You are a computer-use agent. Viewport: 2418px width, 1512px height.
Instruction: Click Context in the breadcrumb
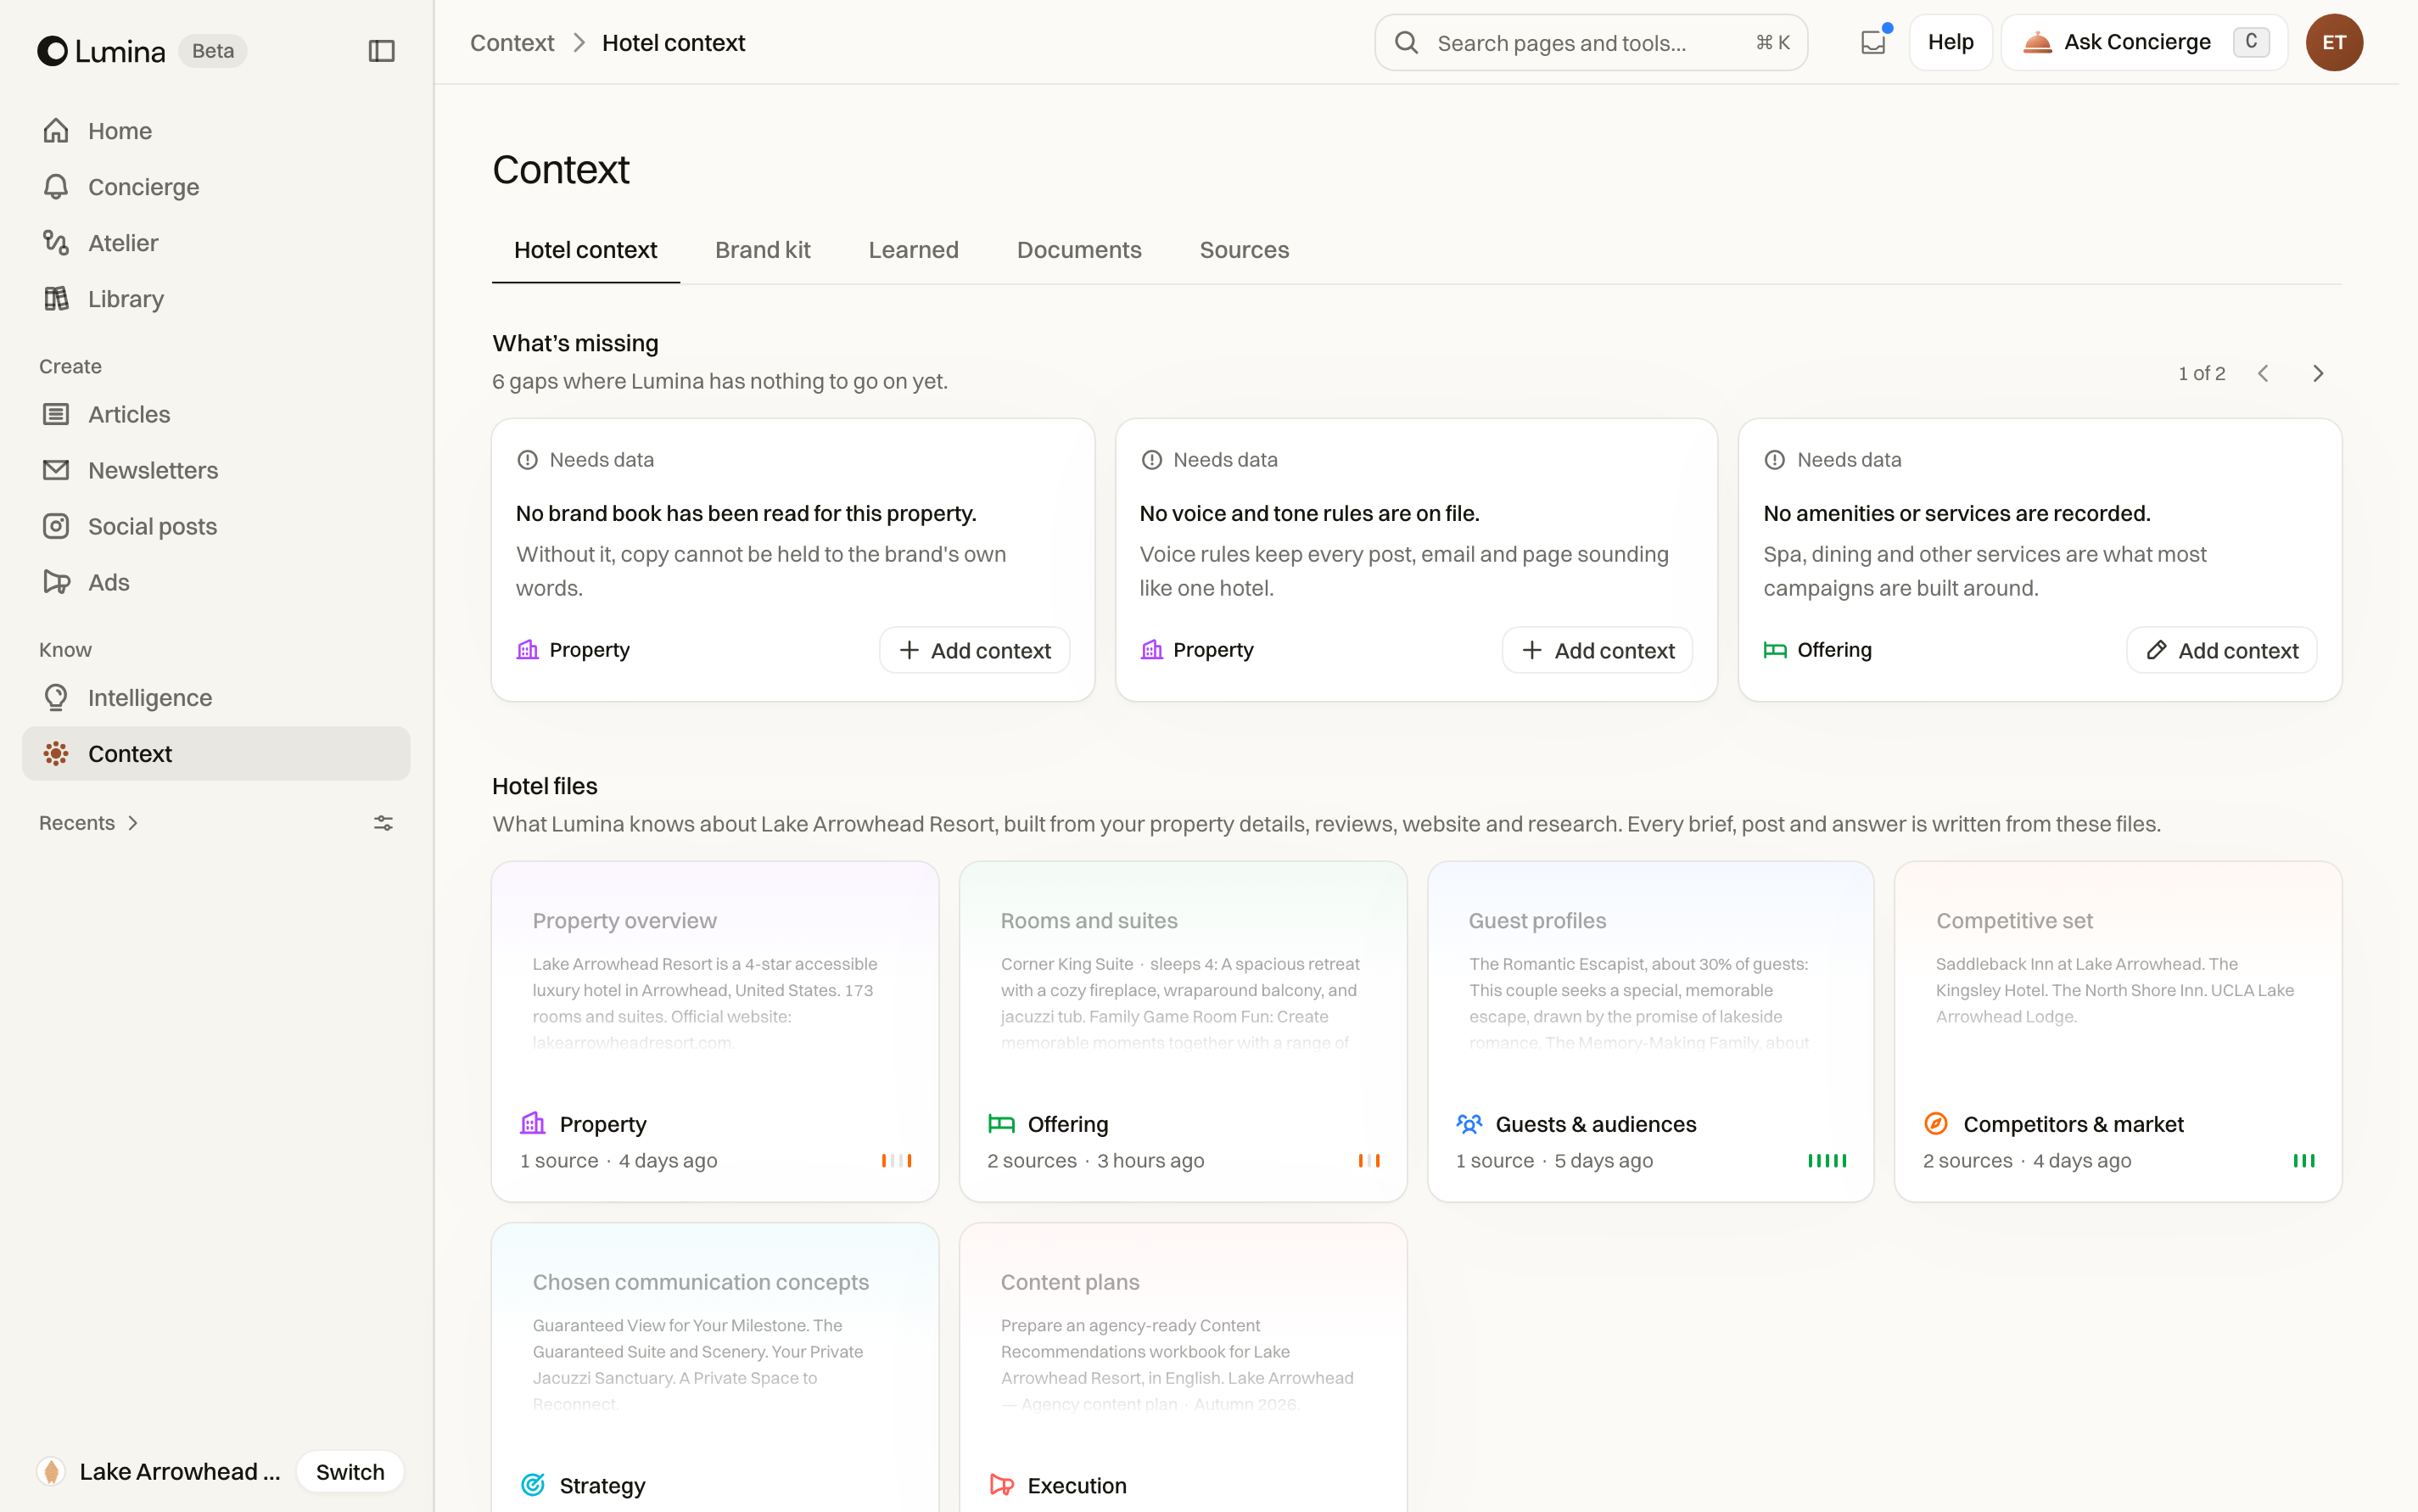512,43
